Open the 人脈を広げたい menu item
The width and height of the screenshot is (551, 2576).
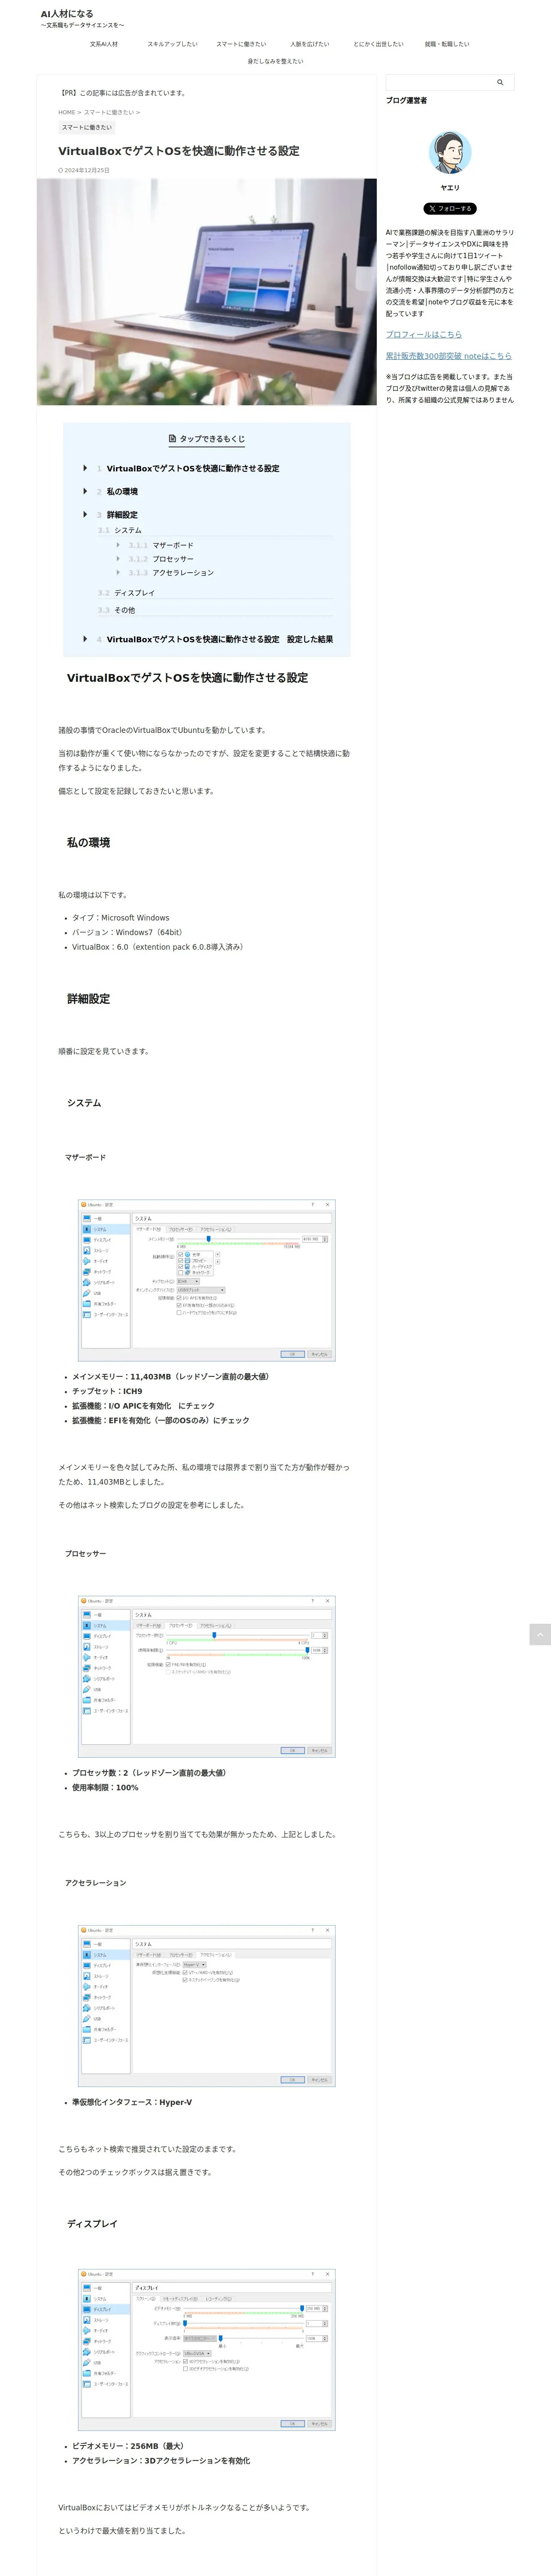pos(310,44)
